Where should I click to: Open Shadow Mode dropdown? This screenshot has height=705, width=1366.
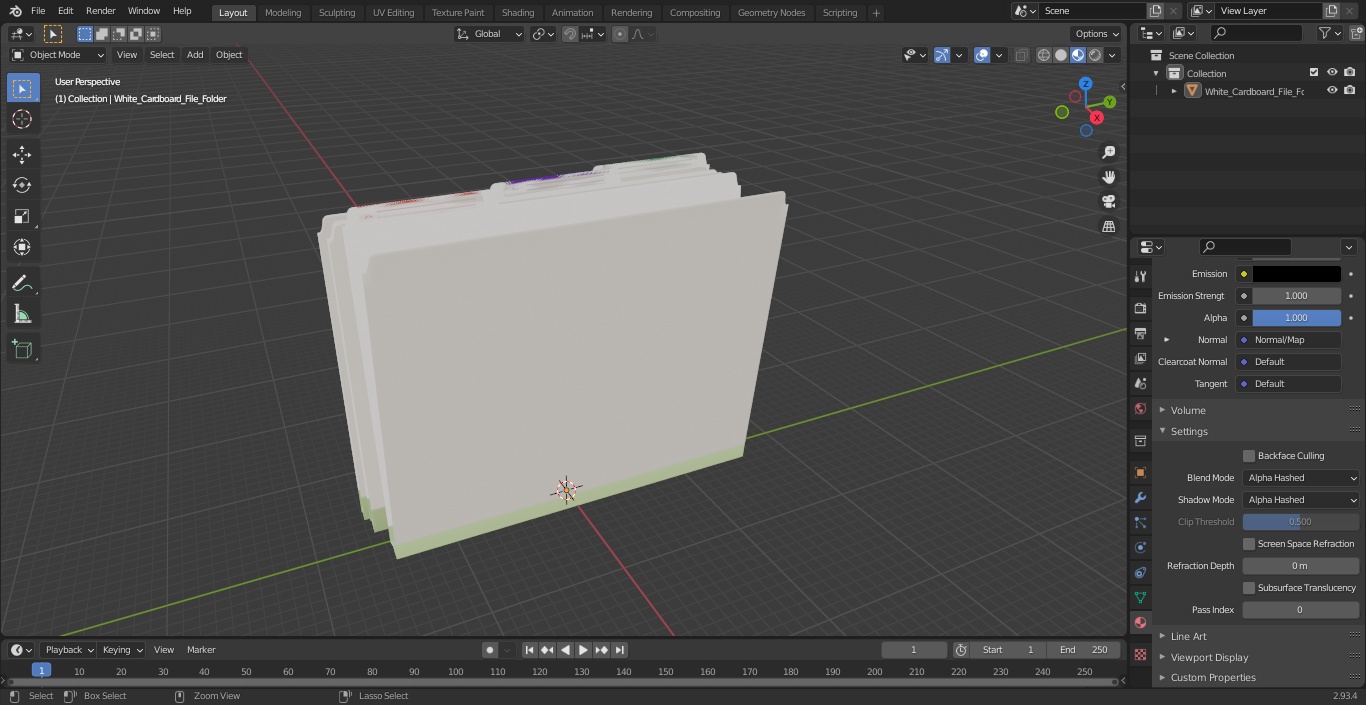click(1301, 500)
